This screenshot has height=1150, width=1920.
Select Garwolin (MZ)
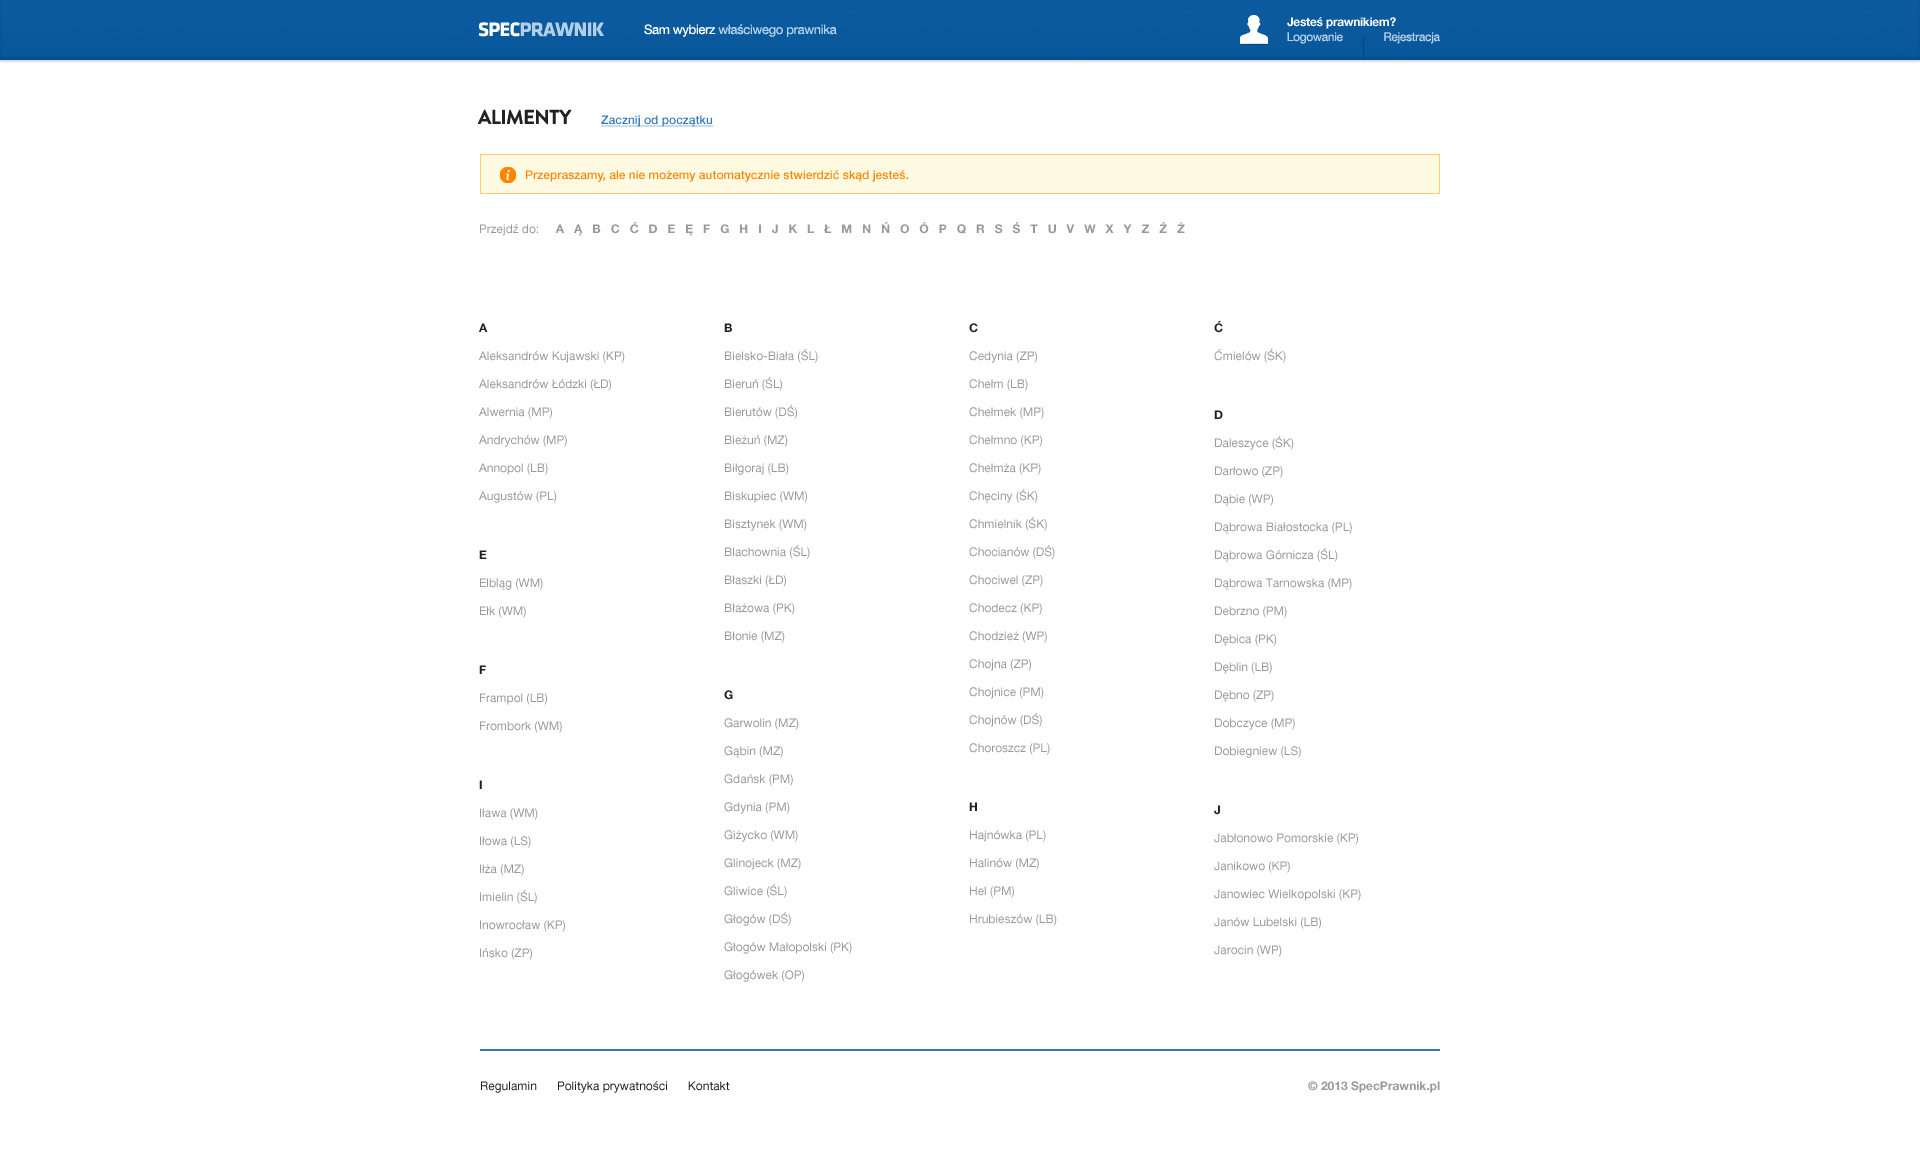click(x=762, y=723)
